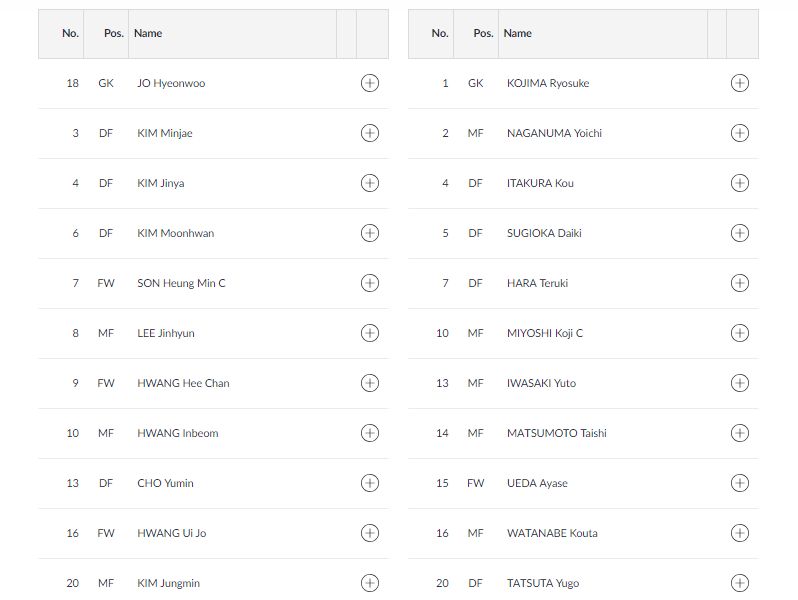The height and width of the screenshot is (600, 798).
Task: Expand WATANABE Kouta's row
Action: coord(740,533)
